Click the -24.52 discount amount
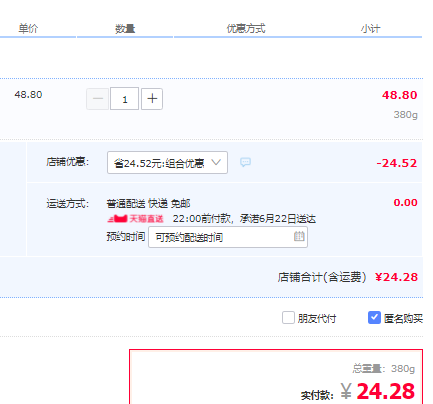Viewport: 433px width, 404px height. click(x=397, y=163)
